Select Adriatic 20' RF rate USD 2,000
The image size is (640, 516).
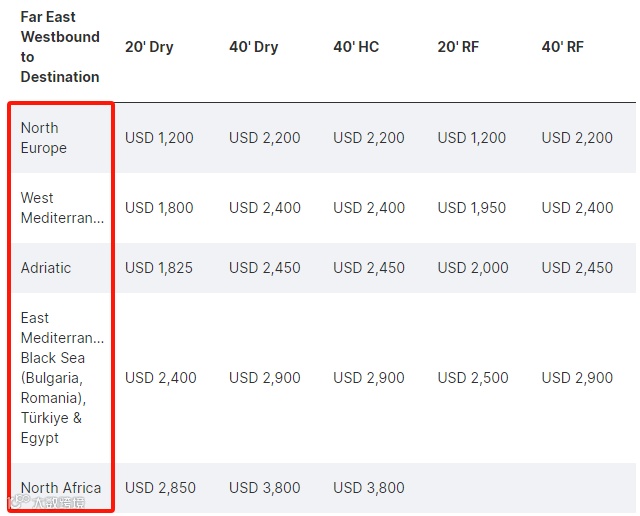(473, 268)
